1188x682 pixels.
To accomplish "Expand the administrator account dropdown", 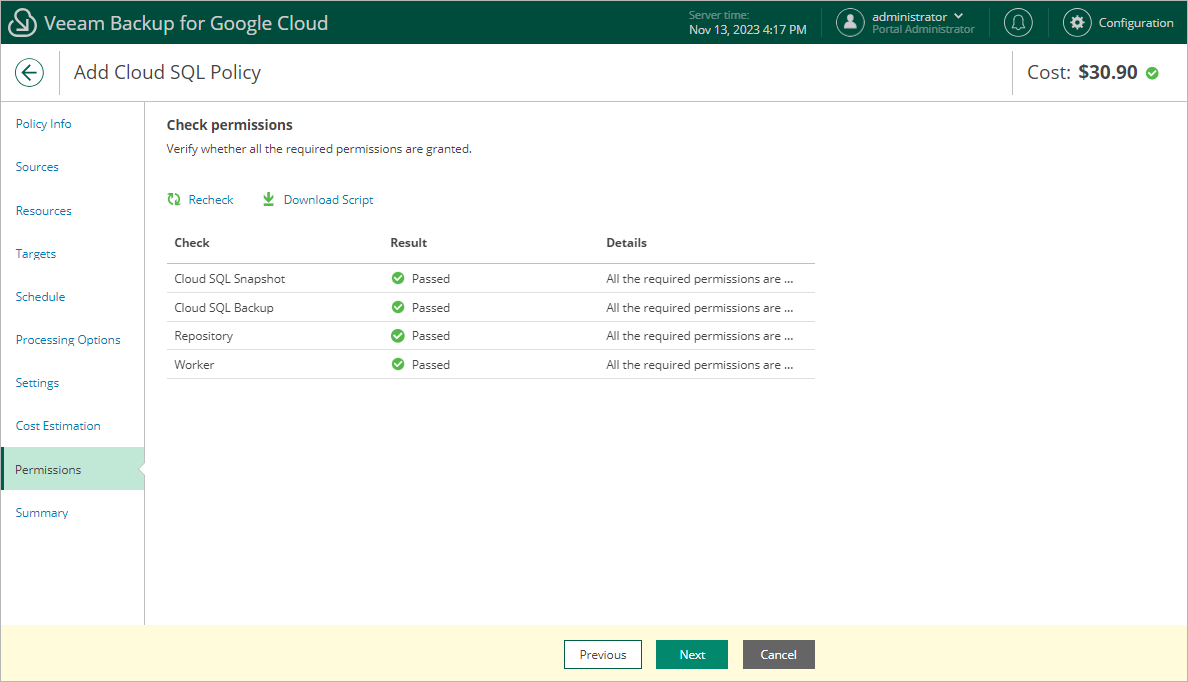I will tap(958, 16).
